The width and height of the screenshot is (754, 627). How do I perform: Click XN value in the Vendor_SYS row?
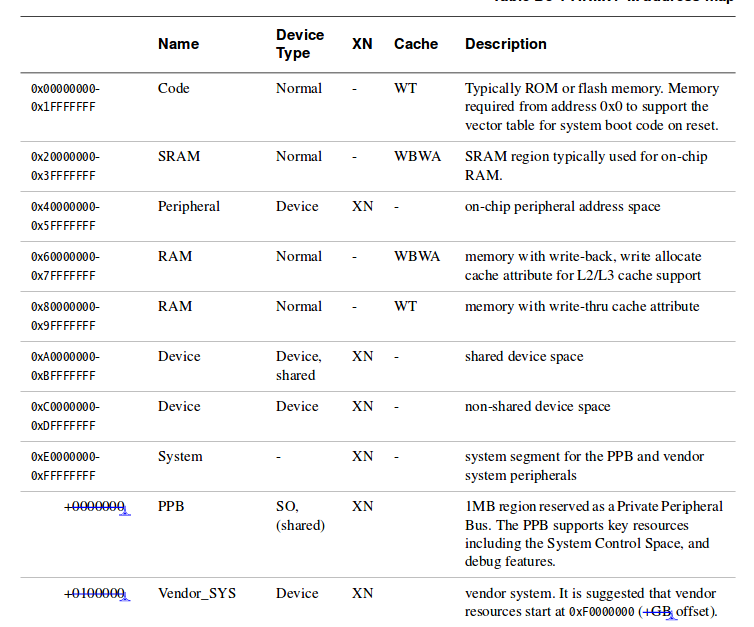362,594
